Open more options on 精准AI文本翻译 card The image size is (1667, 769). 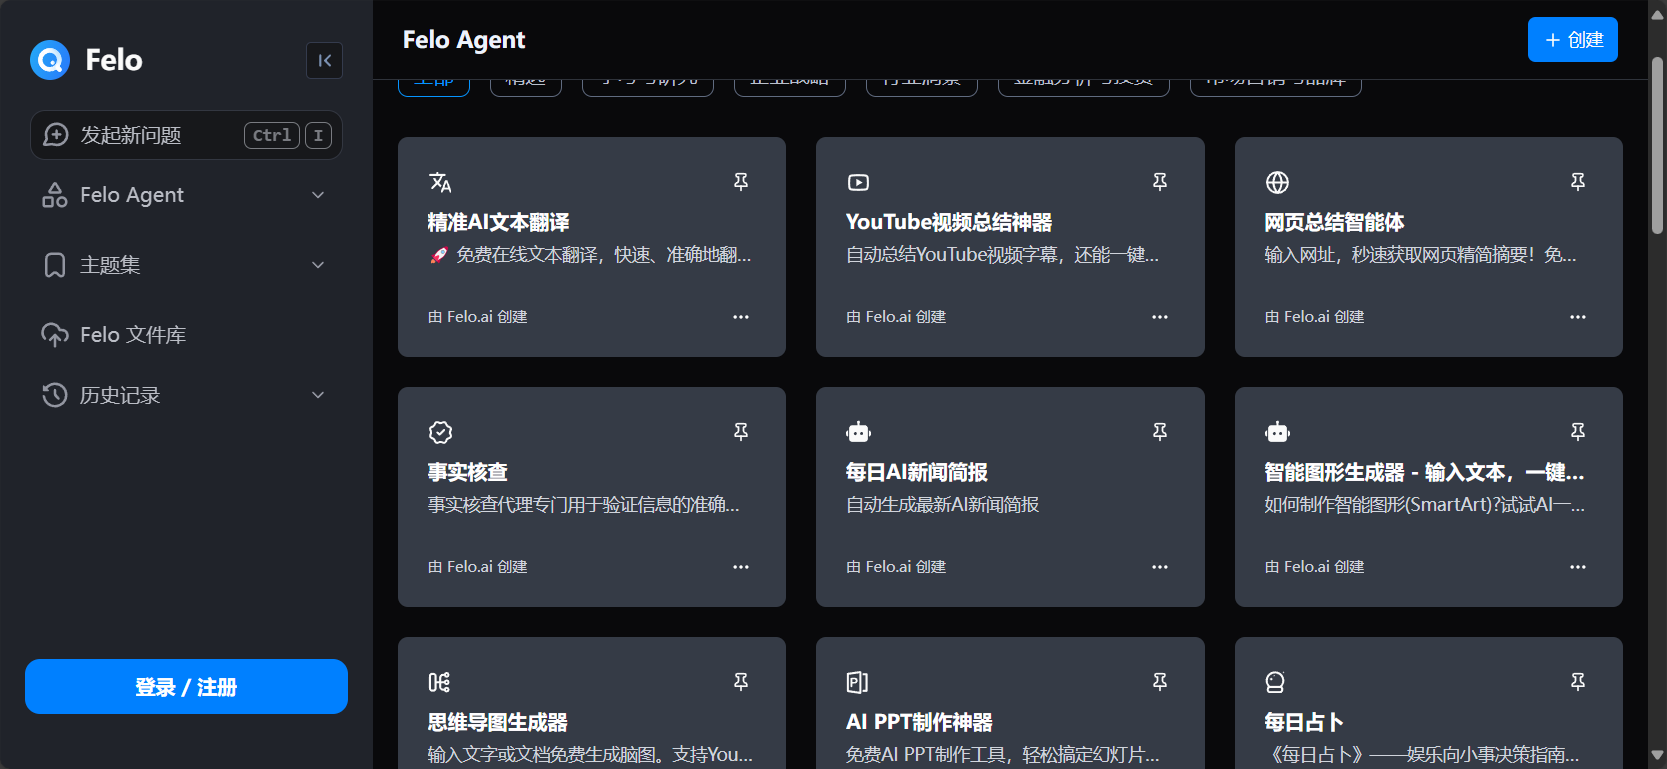[741, 317]
